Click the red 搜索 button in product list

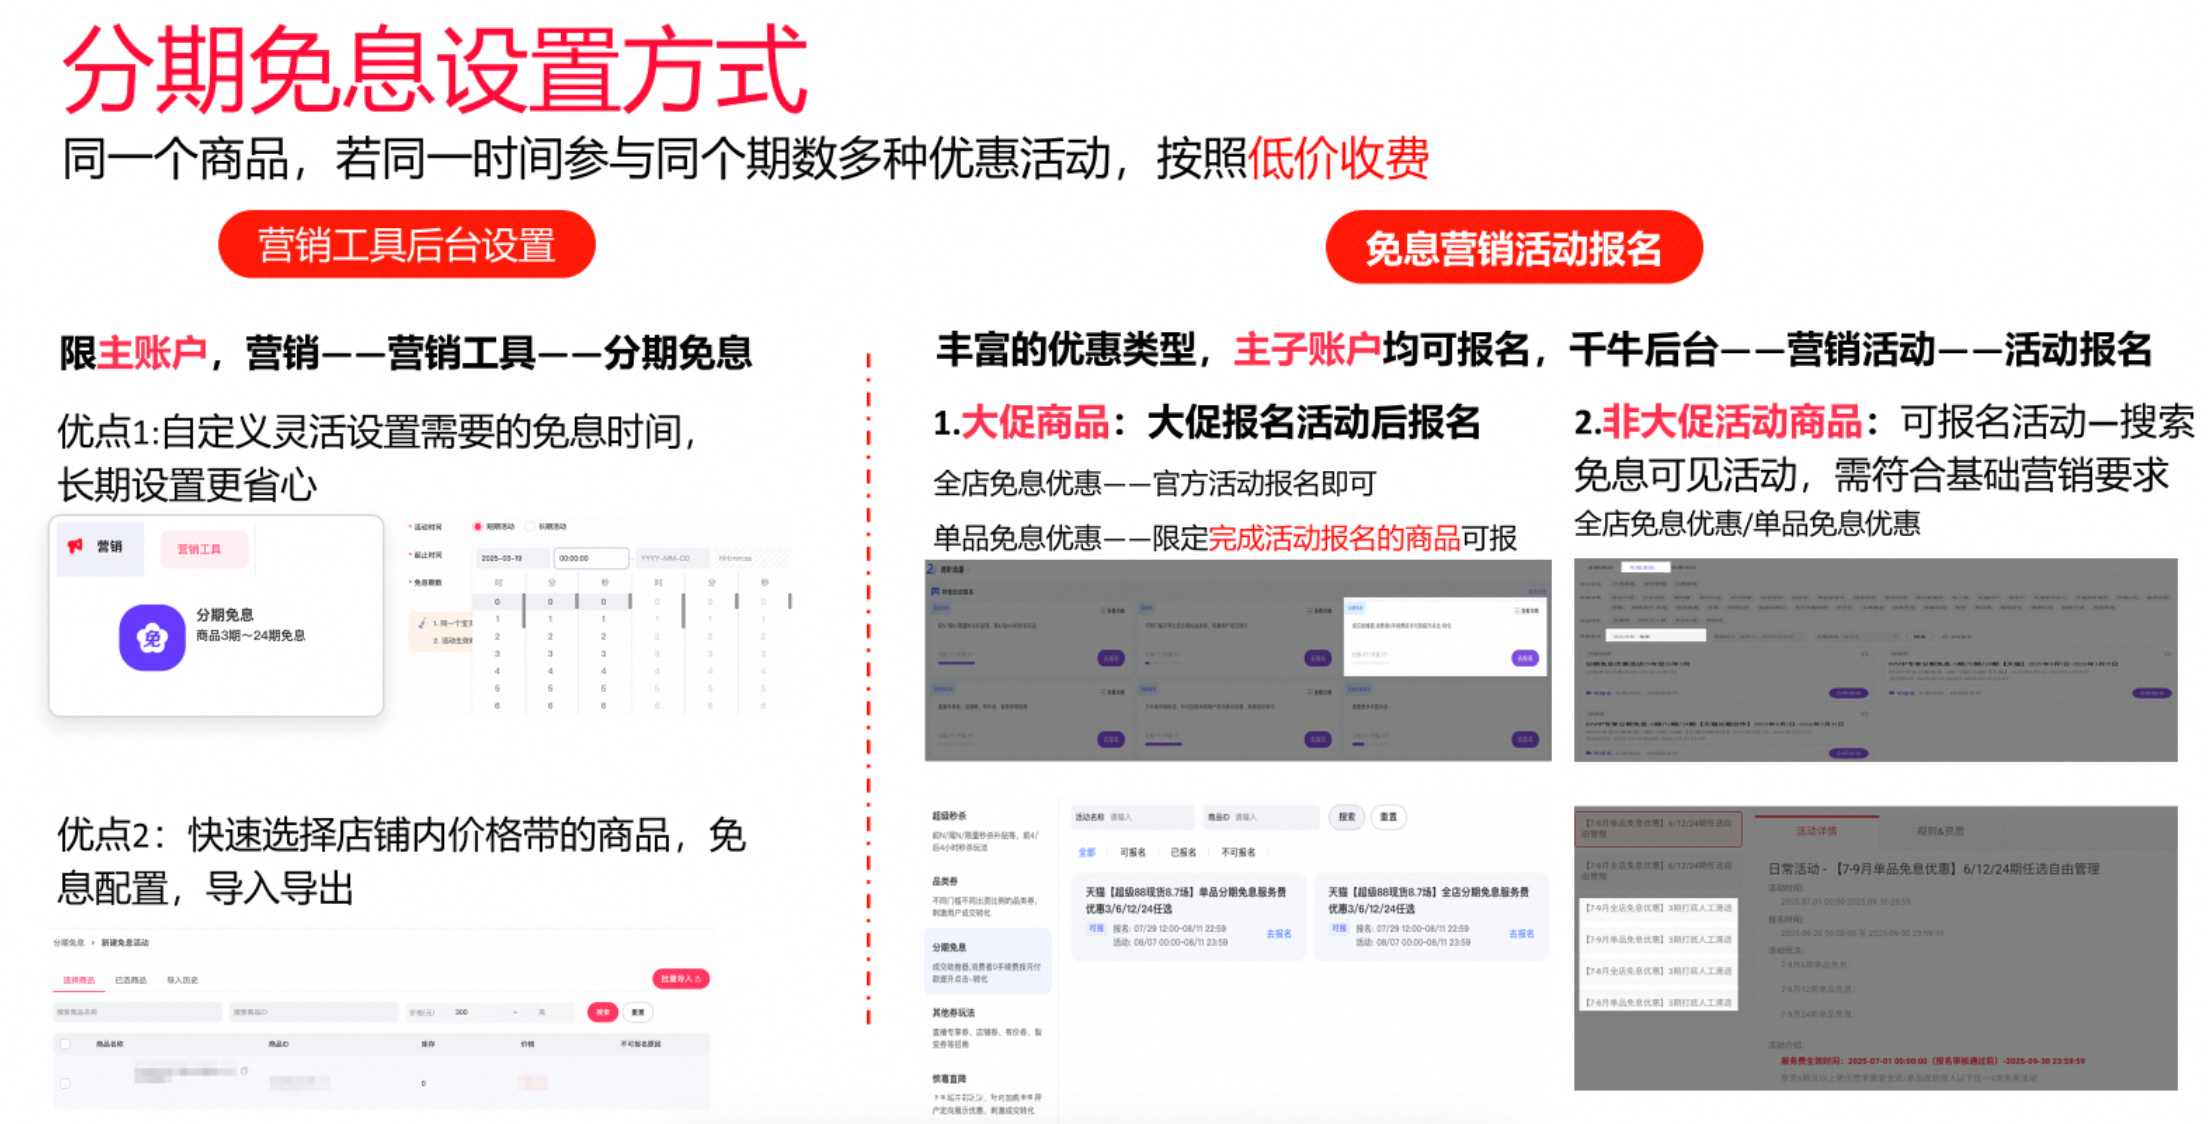pos(603,1012)
